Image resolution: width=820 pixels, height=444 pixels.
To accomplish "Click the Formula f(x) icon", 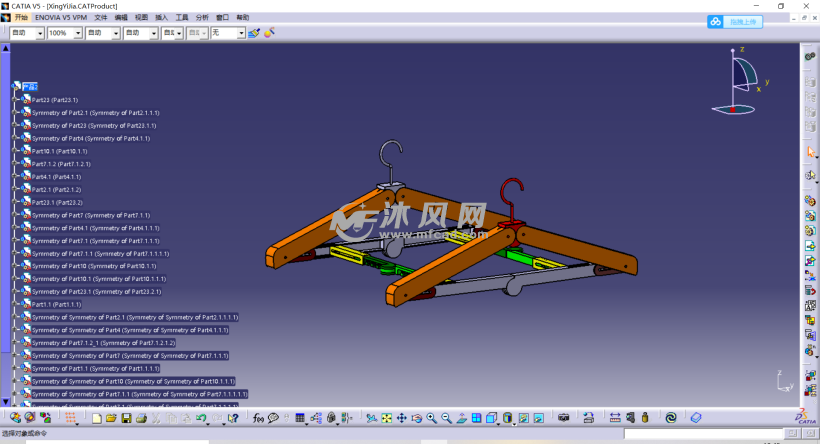I will point(259,417).
